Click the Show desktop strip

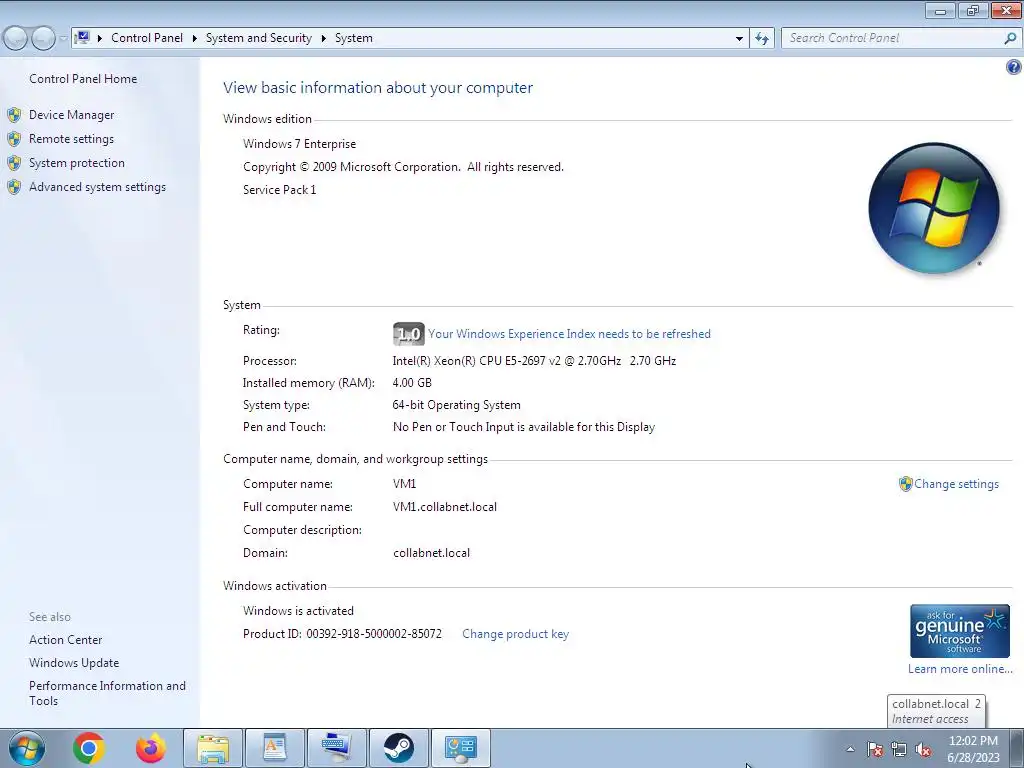(1017, 748)
